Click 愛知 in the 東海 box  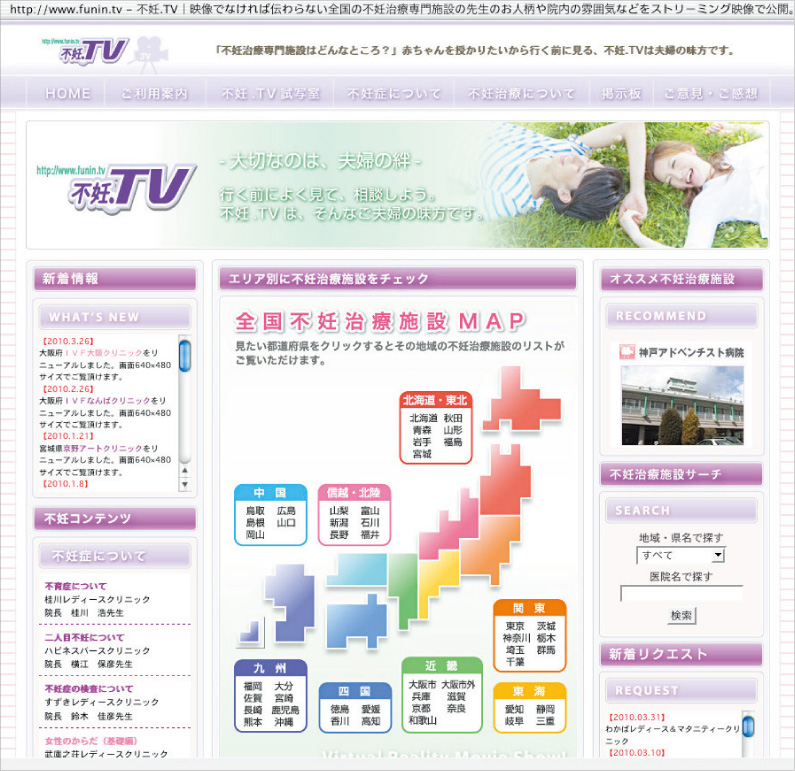click(x=514, y=709)
